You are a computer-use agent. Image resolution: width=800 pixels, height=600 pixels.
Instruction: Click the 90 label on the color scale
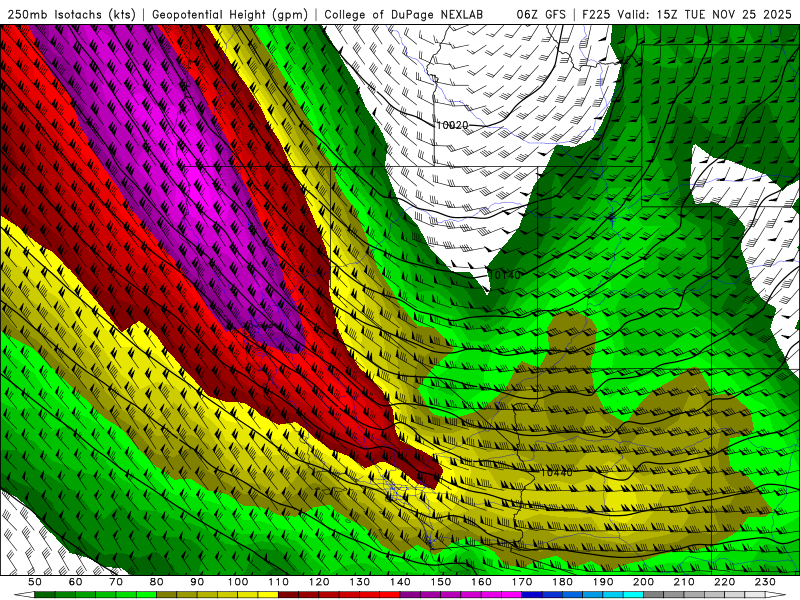197,582
